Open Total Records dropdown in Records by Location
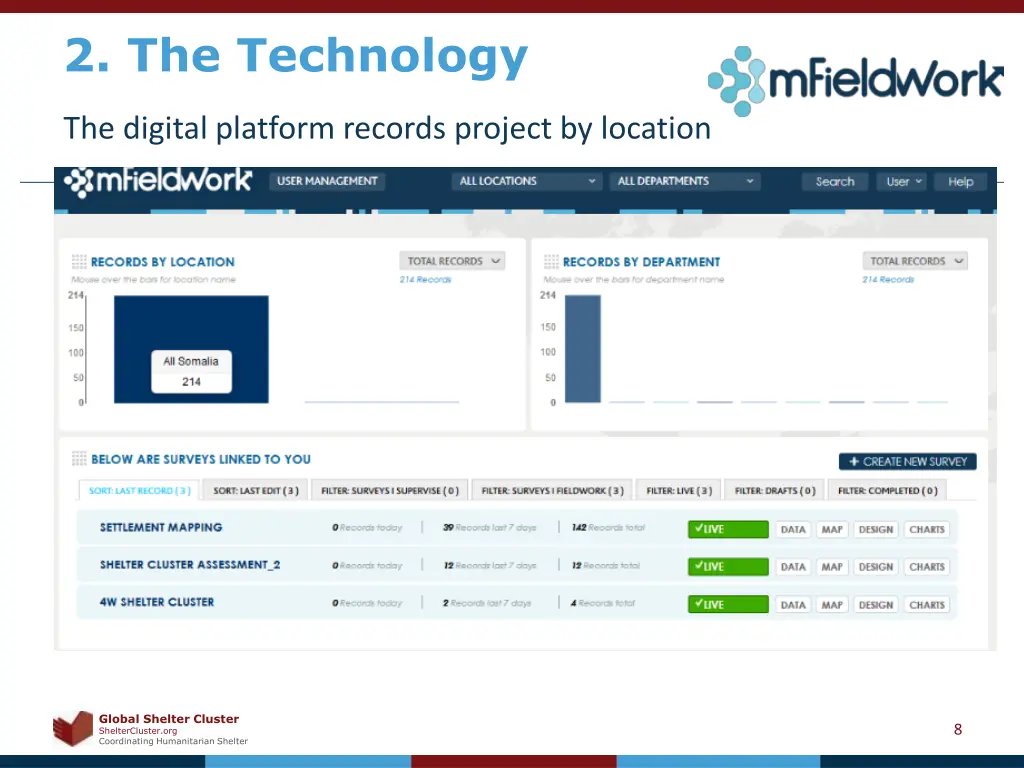Viewport: 1024px width, 768px height. (452, 261)
